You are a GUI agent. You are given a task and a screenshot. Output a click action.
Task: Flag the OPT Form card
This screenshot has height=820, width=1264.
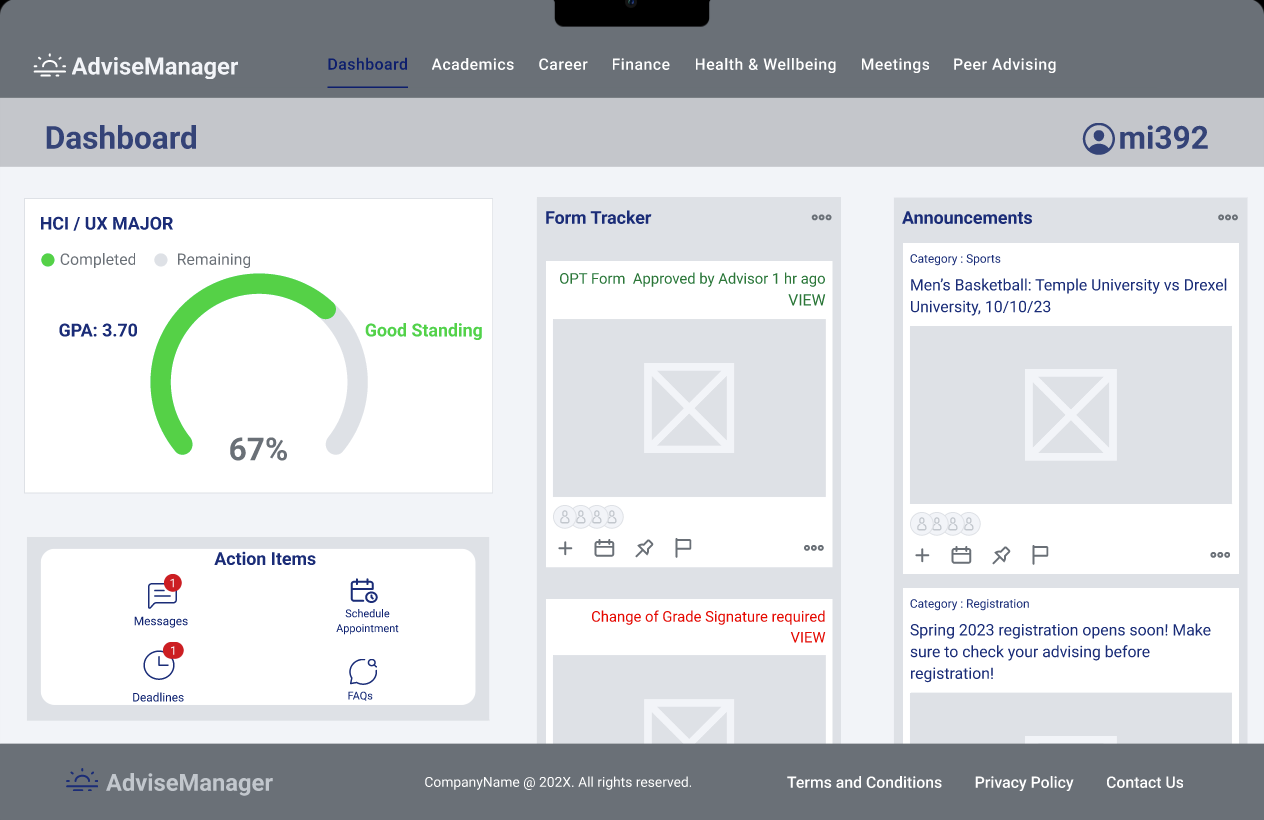tap(683, 548)
